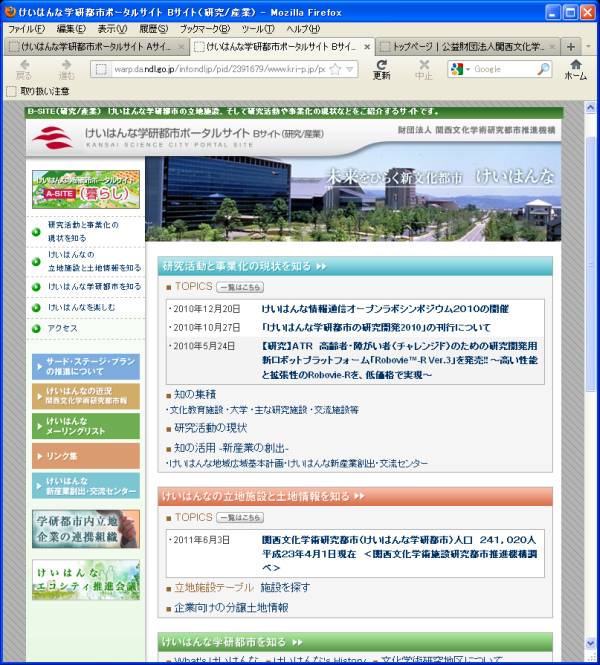This screenshot has height=665, width=600.
Task: Click the bookmark star in address bar
Action: coord(336,69)
